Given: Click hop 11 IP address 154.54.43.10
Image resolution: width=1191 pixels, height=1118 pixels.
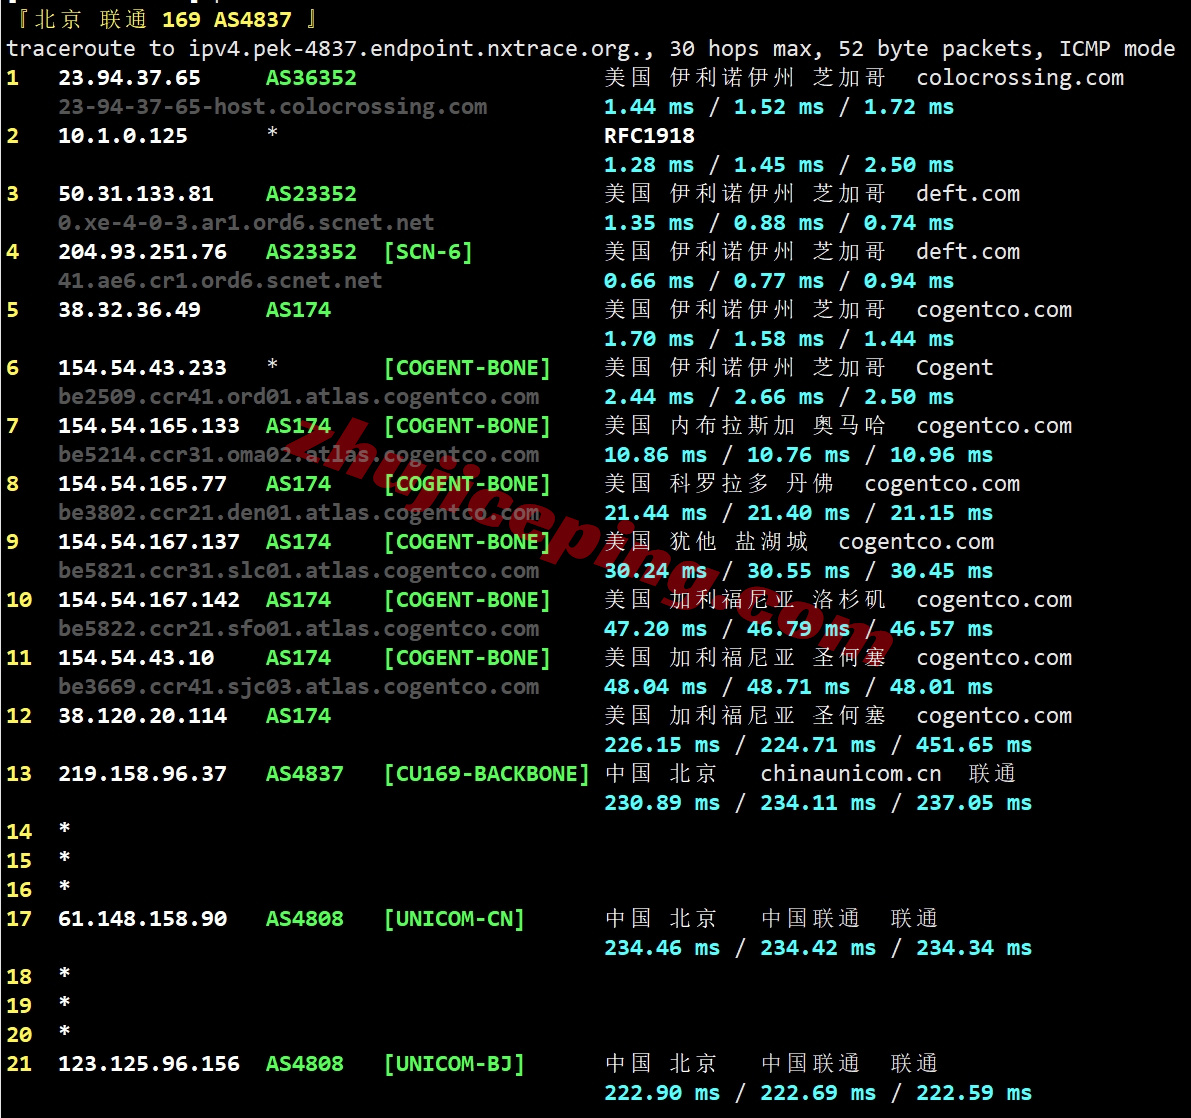Looking at the screenshot, I should coord(136,658).
